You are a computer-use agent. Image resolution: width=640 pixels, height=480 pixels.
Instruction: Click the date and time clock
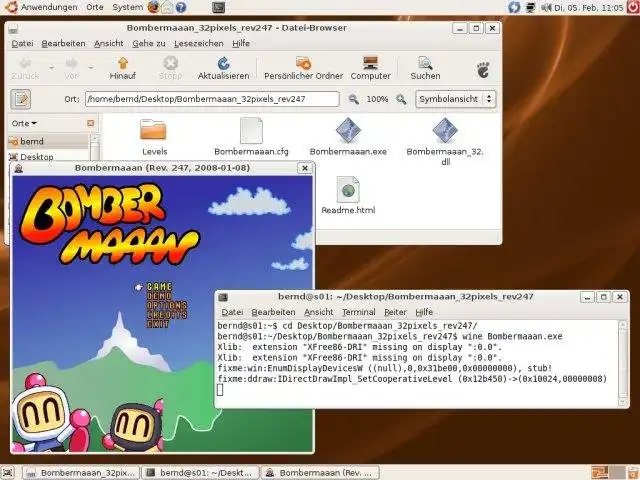pyautogui.click(x=589, y=7)
